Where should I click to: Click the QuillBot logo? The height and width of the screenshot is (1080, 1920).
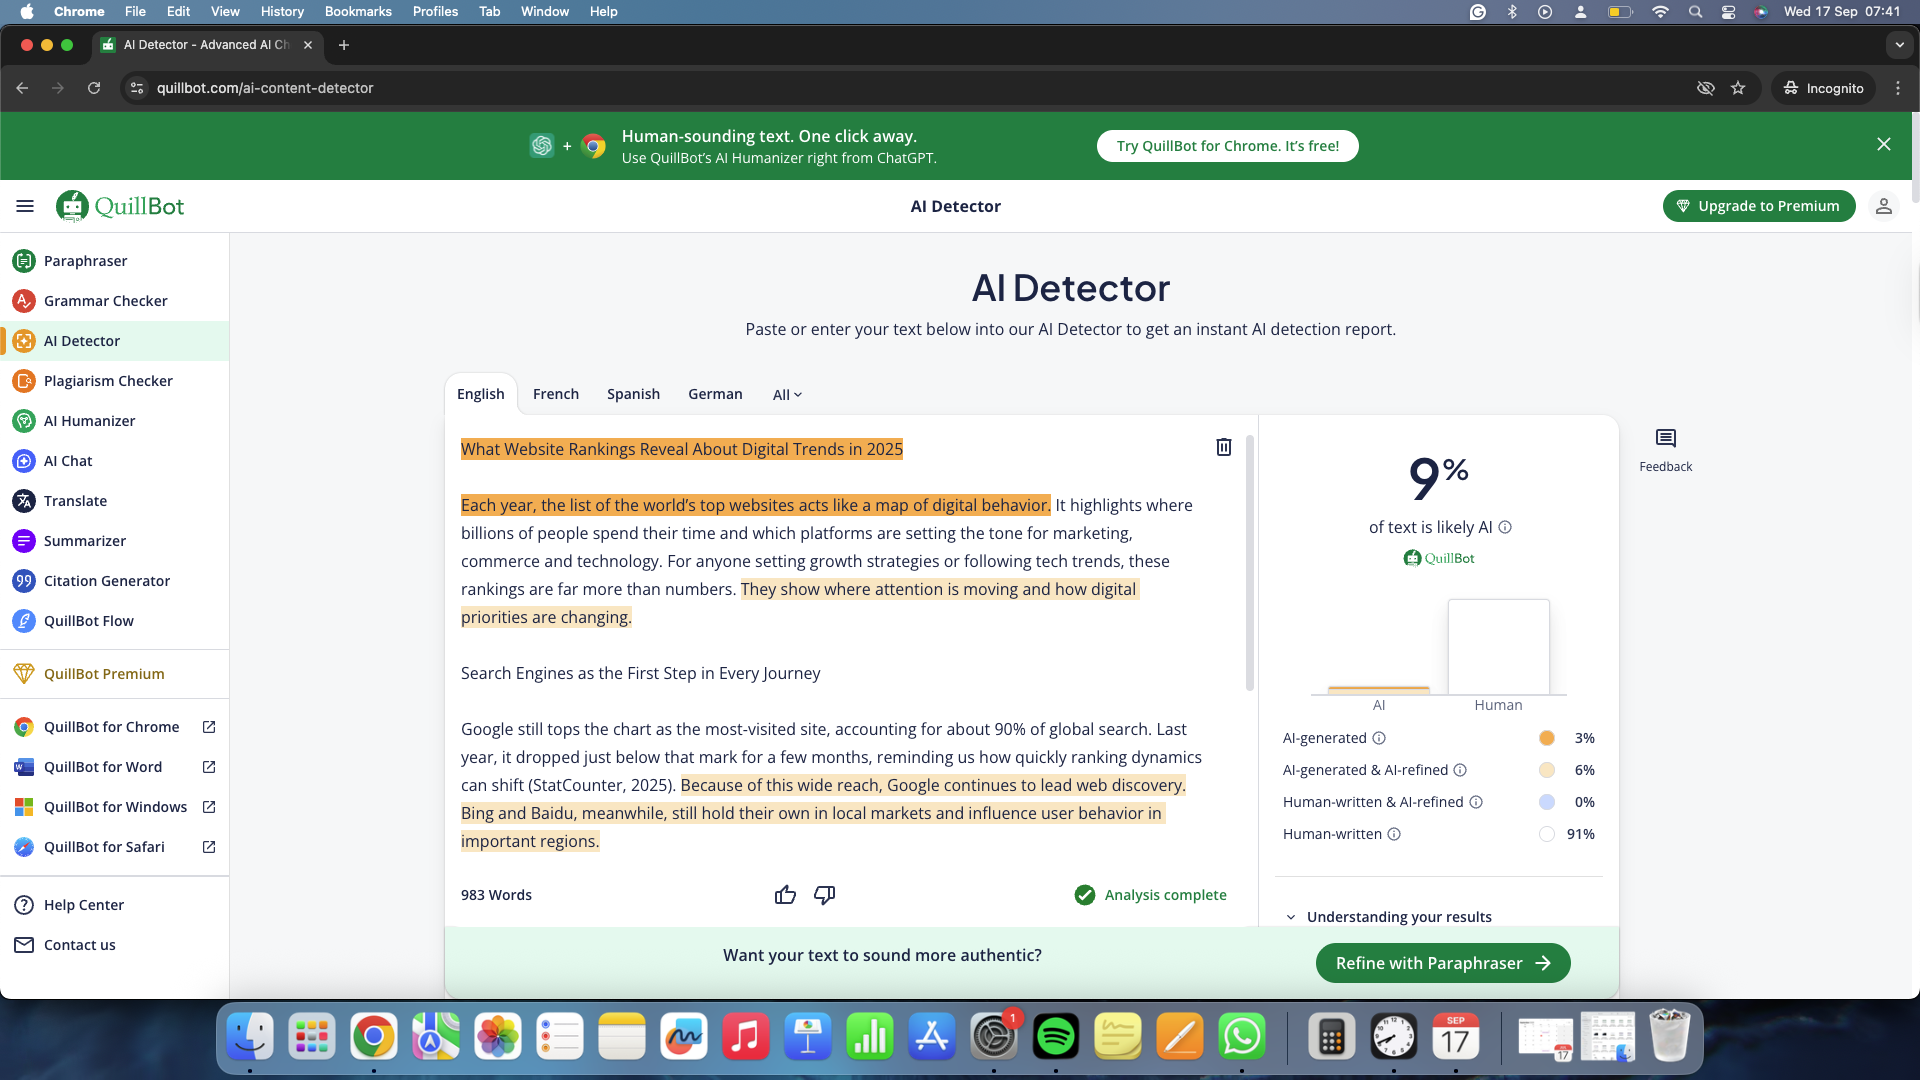[120, 206]
